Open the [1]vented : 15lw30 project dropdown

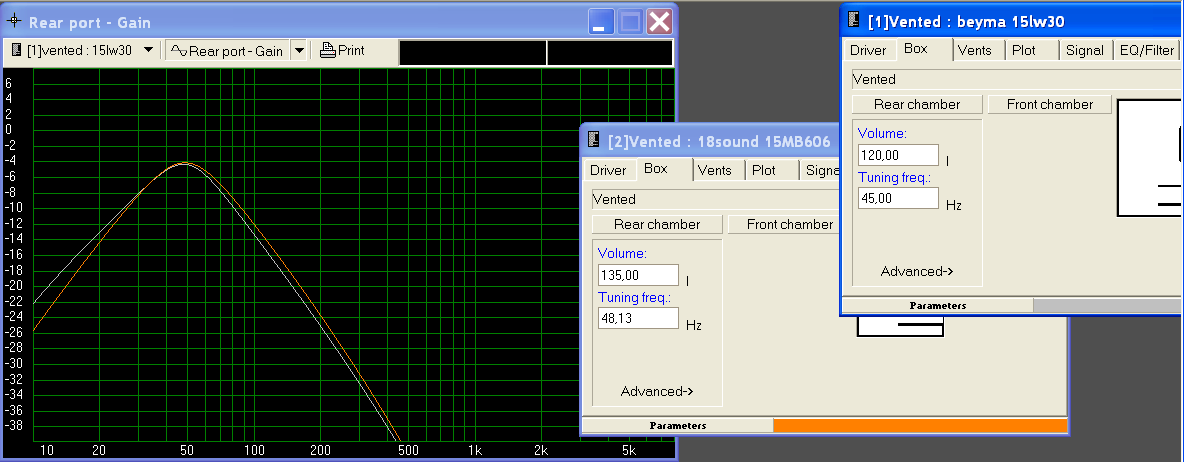point(149,51)
